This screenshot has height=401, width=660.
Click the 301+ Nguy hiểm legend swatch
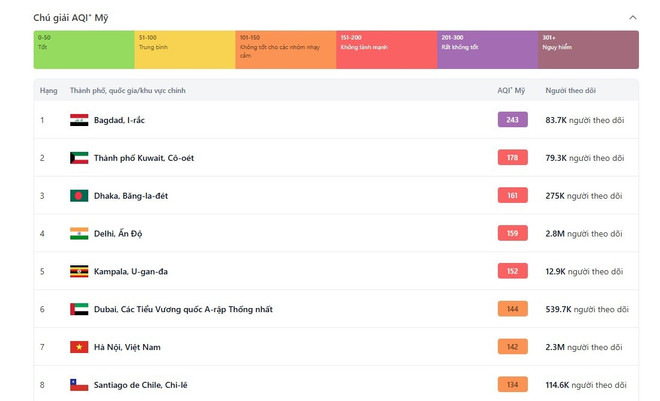click(588, 49)
